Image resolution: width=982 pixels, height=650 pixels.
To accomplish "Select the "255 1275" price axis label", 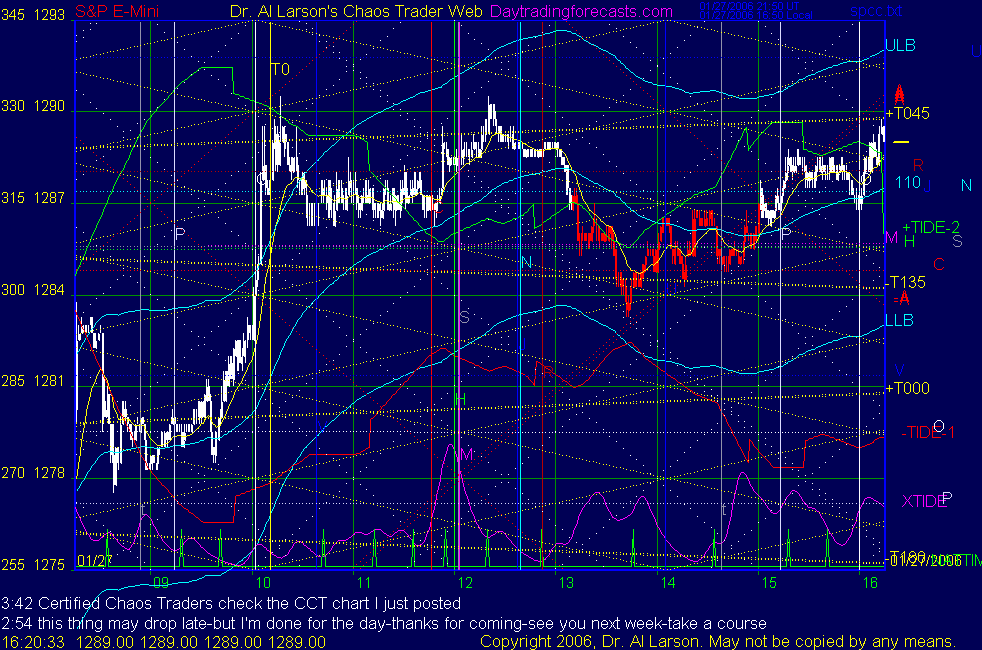I will (x=33, y=565).
